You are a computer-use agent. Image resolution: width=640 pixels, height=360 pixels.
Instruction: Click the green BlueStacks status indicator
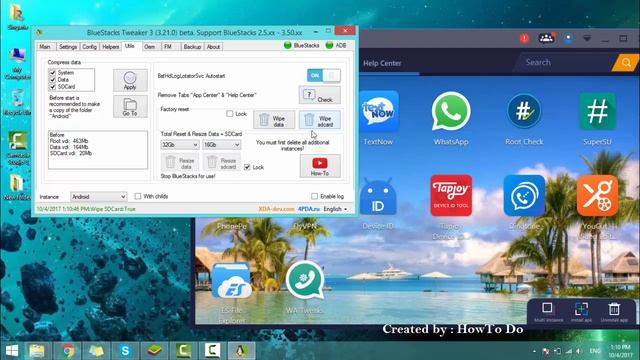tap(288, 45)
